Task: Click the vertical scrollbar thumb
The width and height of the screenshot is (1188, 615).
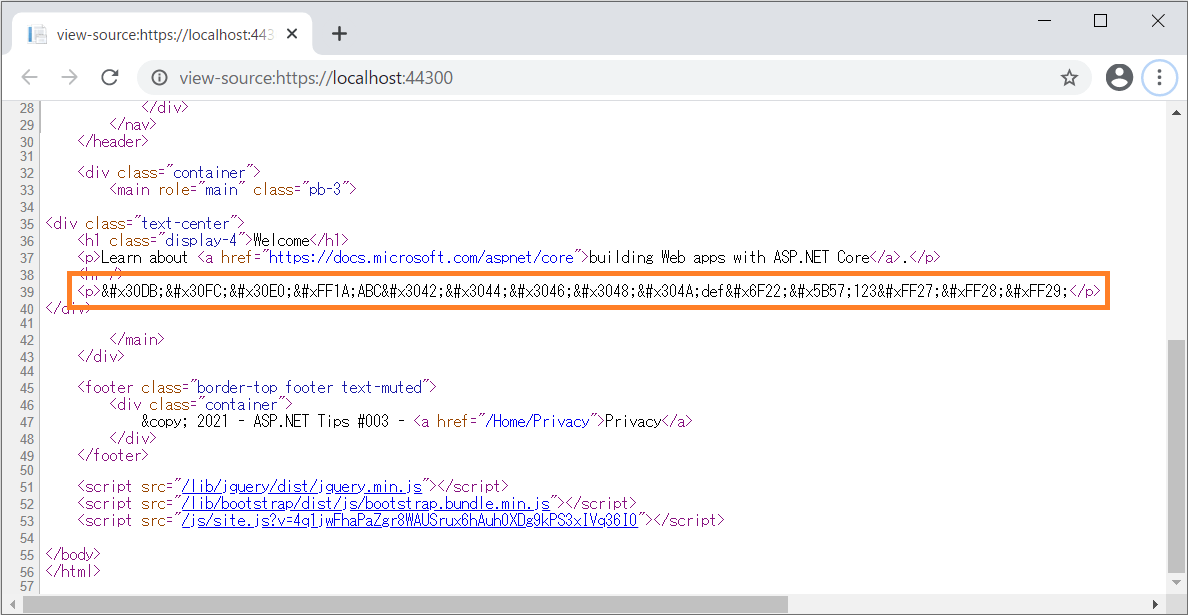Action: (1177, 457)
